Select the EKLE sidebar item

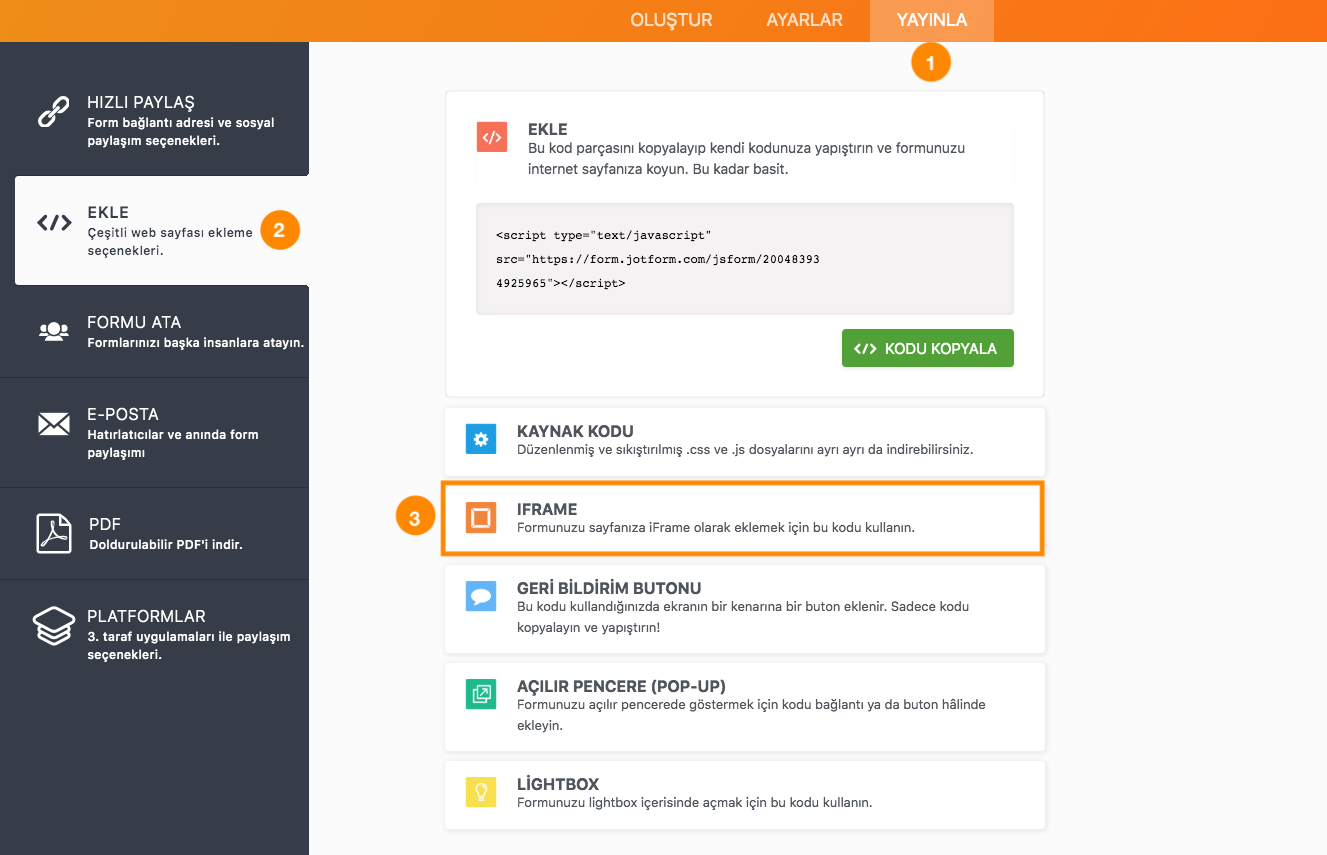162,231
